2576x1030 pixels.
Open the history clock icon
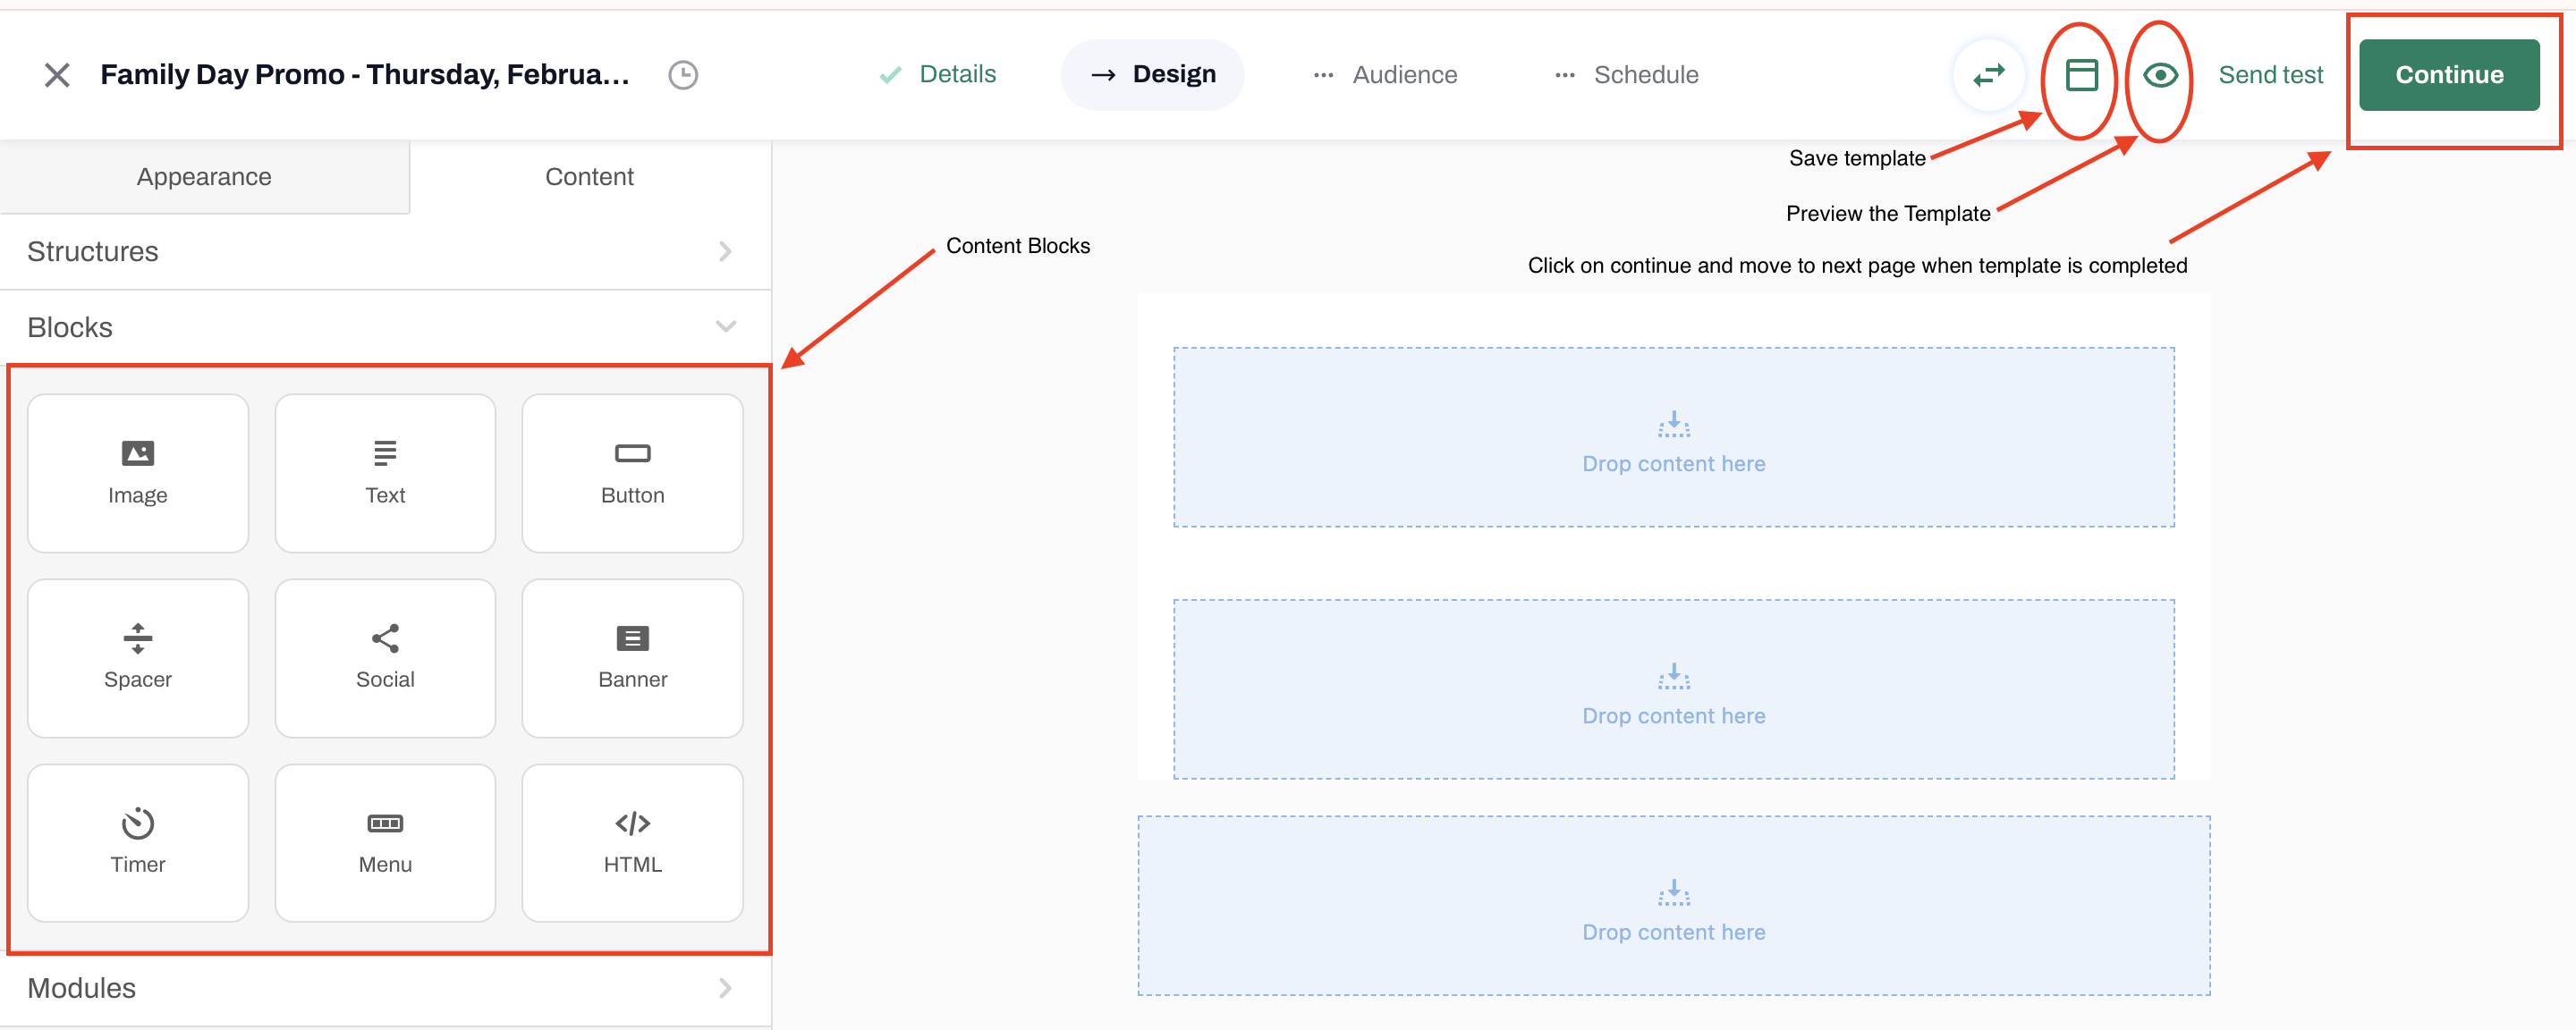tap(683, 75)
